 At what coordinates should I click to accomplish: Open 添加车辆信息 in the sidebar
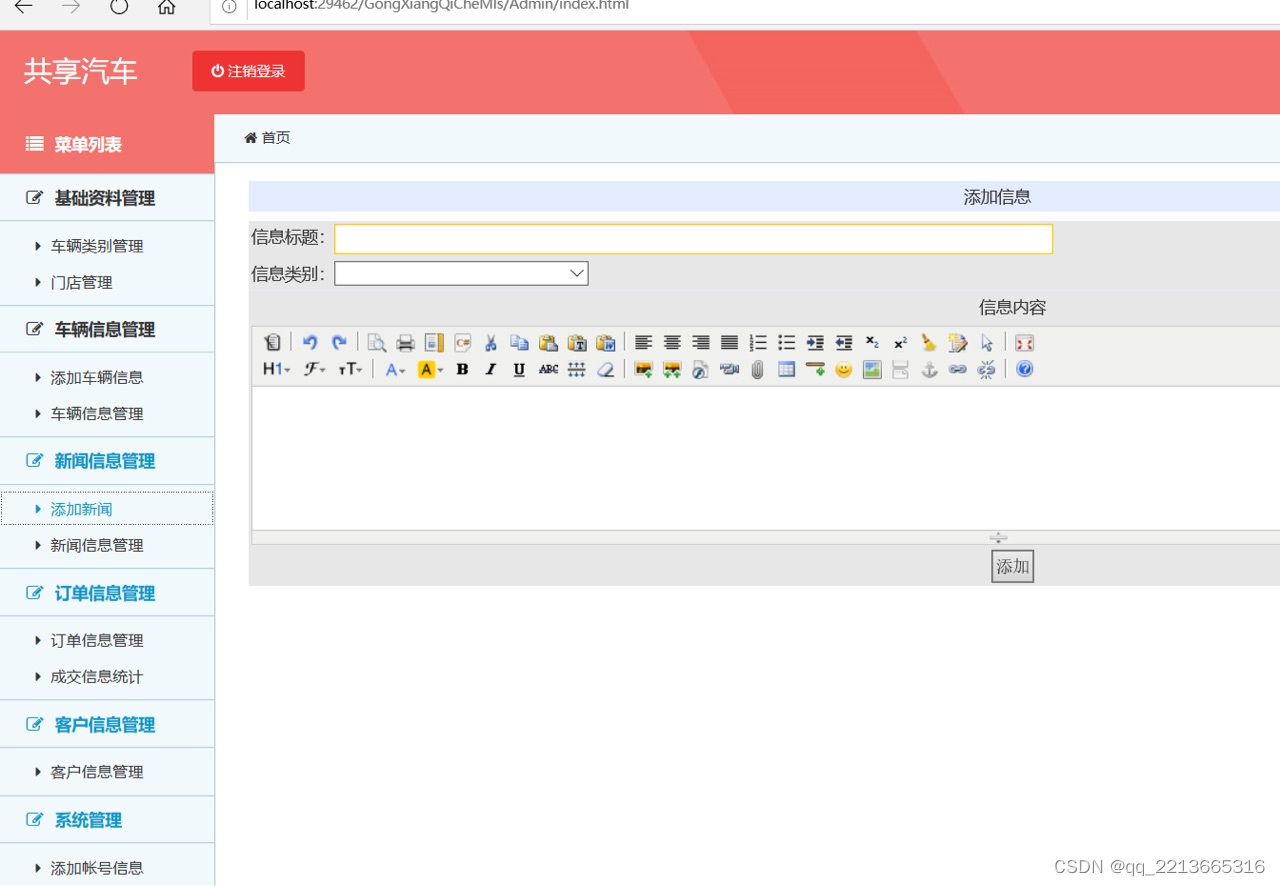point(97,378)
